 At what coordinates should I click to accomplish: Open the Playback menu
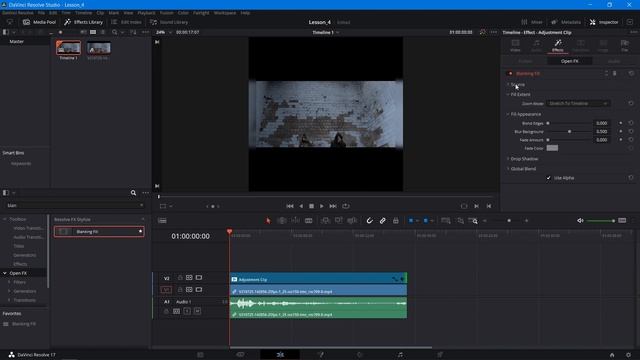pyautogui.click(x=146, y=13)
